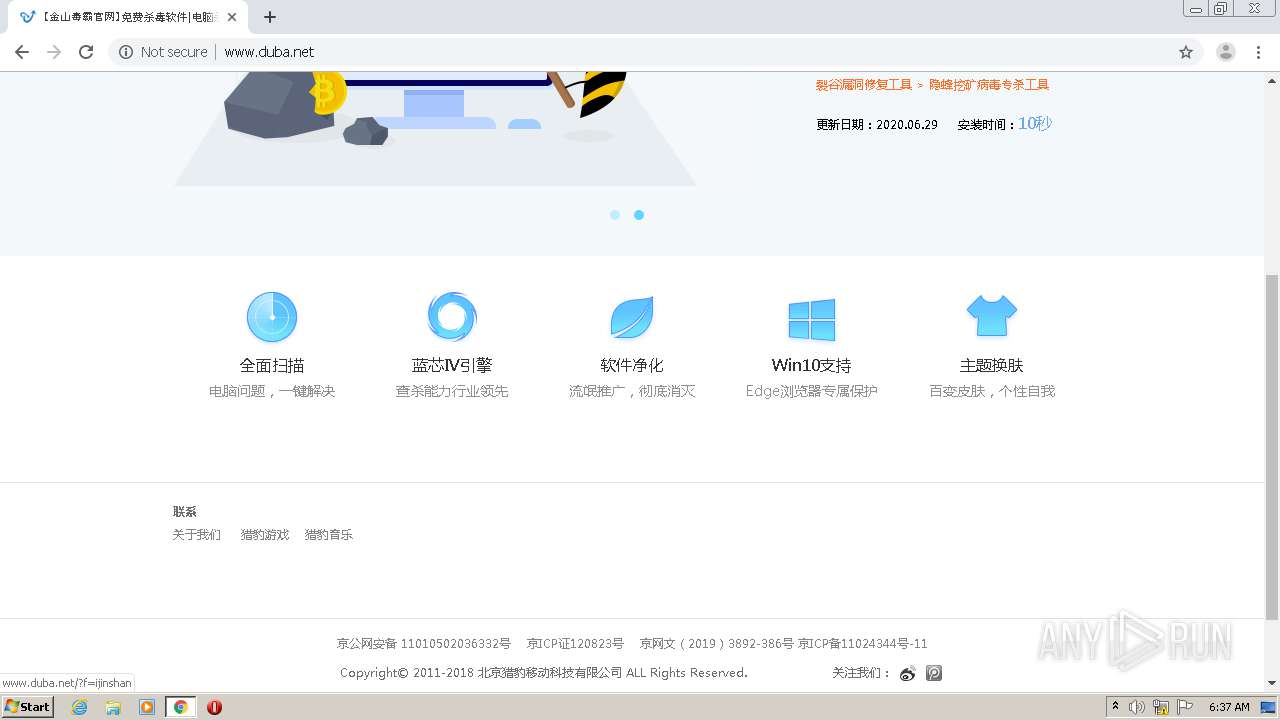Click the 主题换肤 heading

click(992, 366)
